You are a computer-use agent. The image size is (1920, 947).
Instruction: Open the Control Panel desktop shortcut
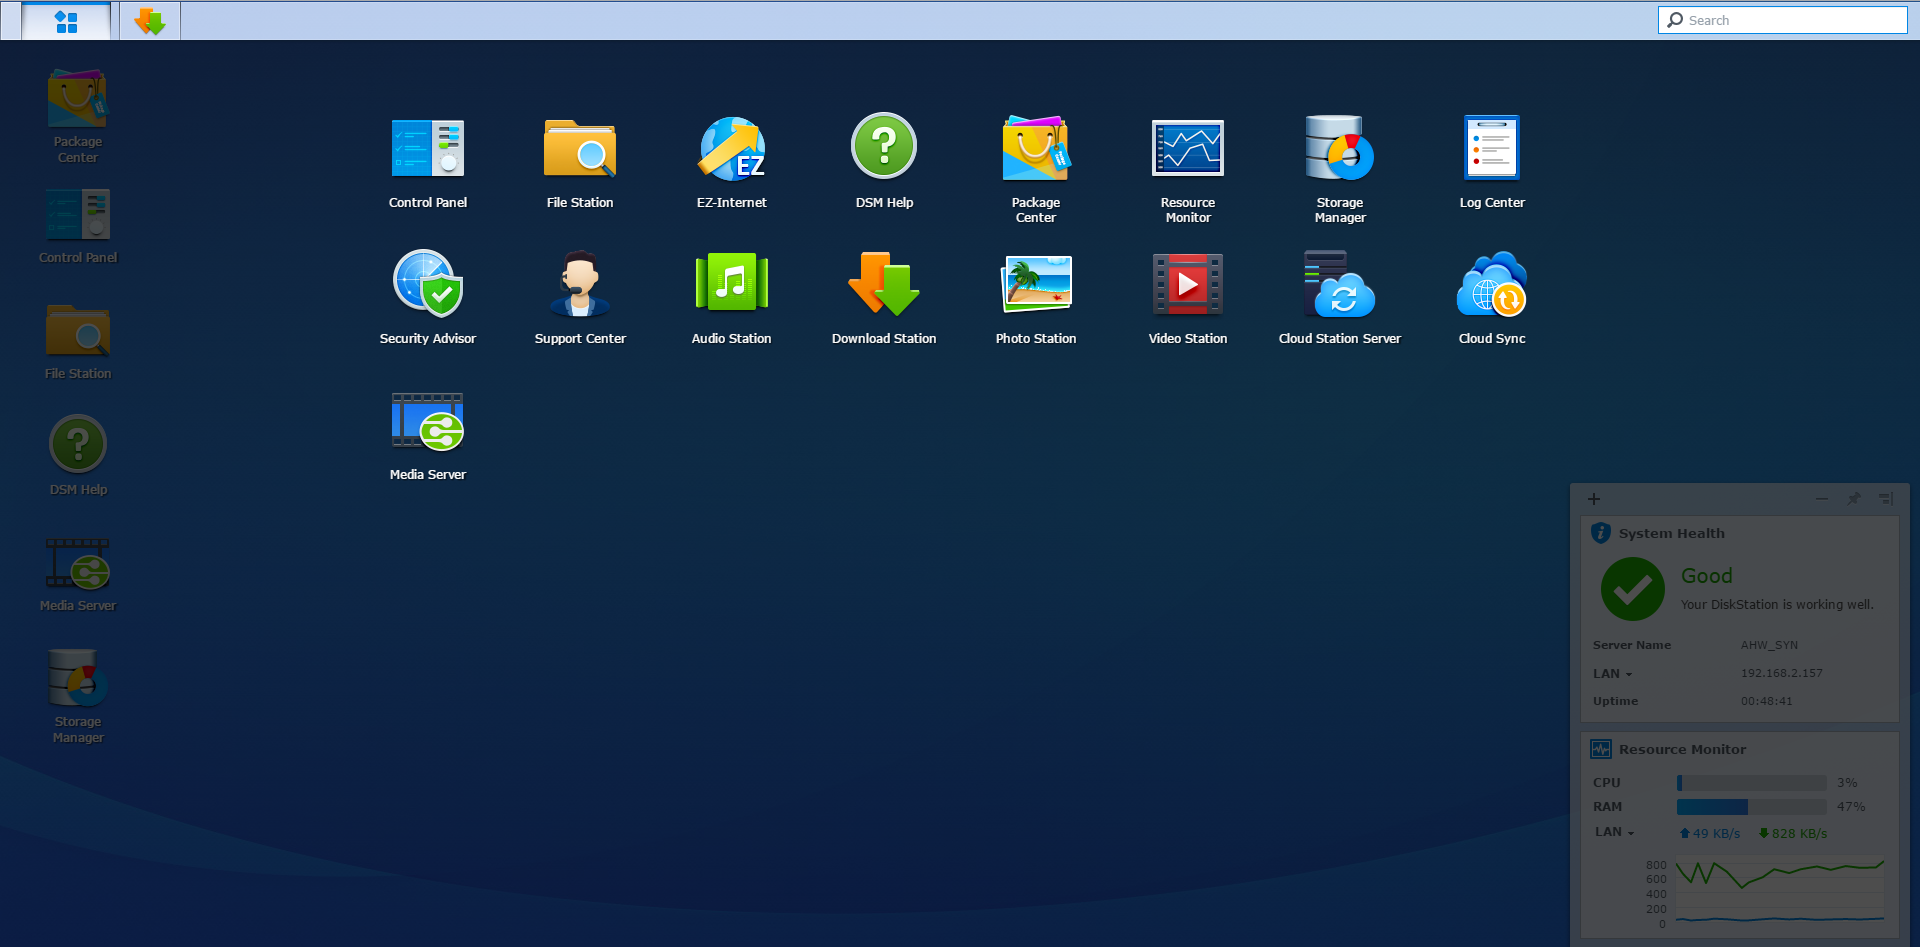click(78, 226)
